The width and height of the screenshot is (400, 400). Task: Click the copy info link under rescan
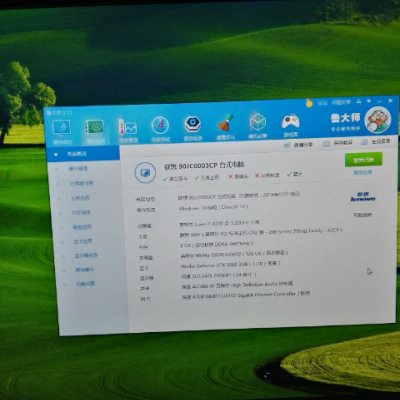pyautogui.click(x=363, y=173)
